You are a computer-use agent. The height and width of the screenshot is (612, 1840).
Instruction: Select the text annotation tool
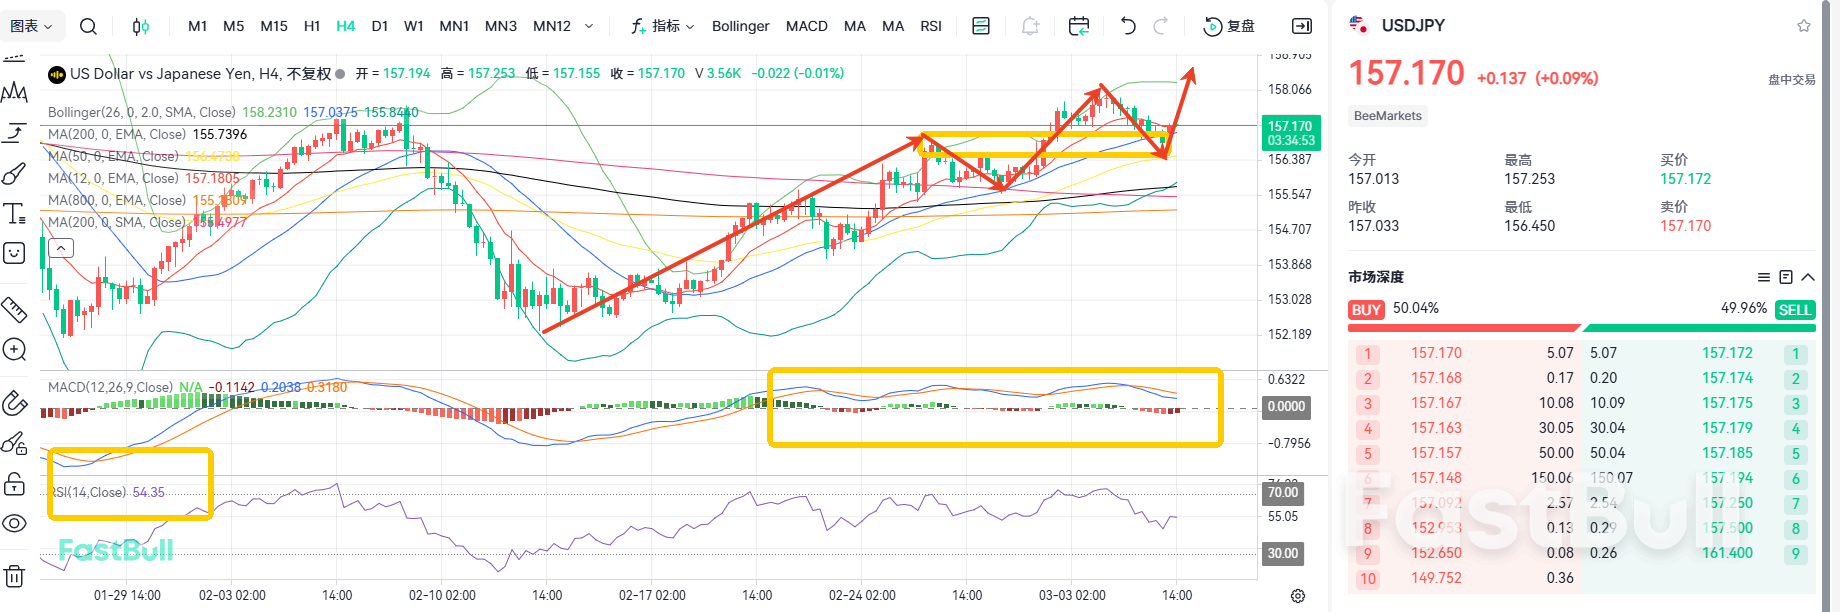14,213
